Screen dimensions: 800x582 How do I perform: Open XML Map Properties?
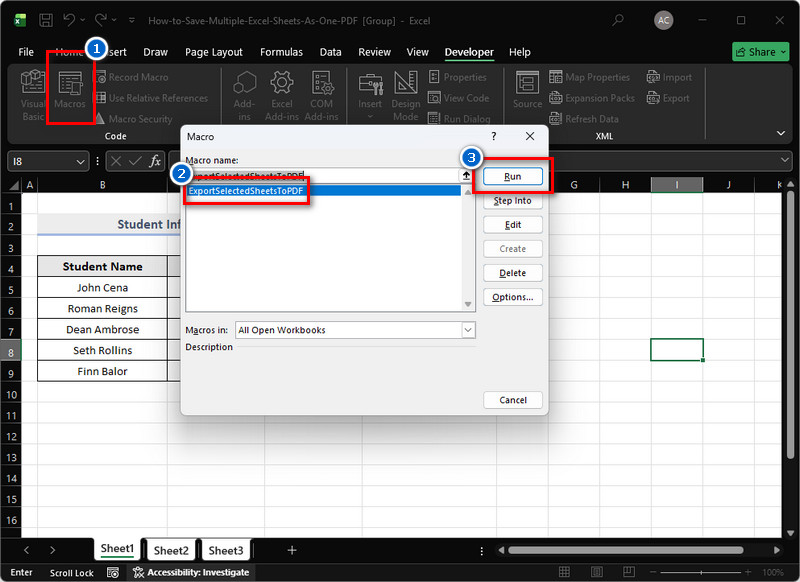(x=590, y=77)
